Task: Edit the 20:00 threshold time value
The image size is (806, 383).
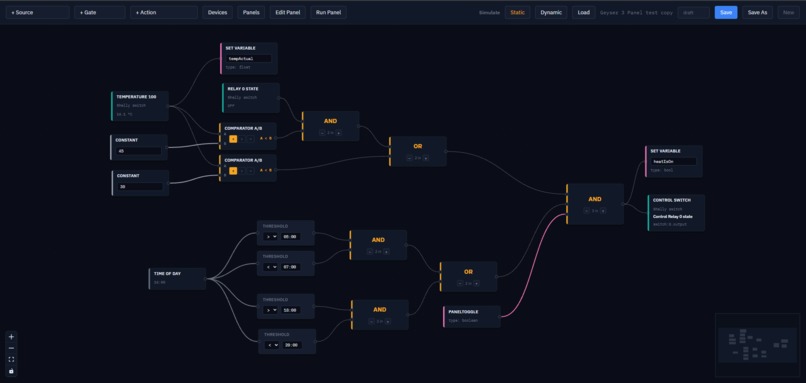Action: (x=292, y=345)
